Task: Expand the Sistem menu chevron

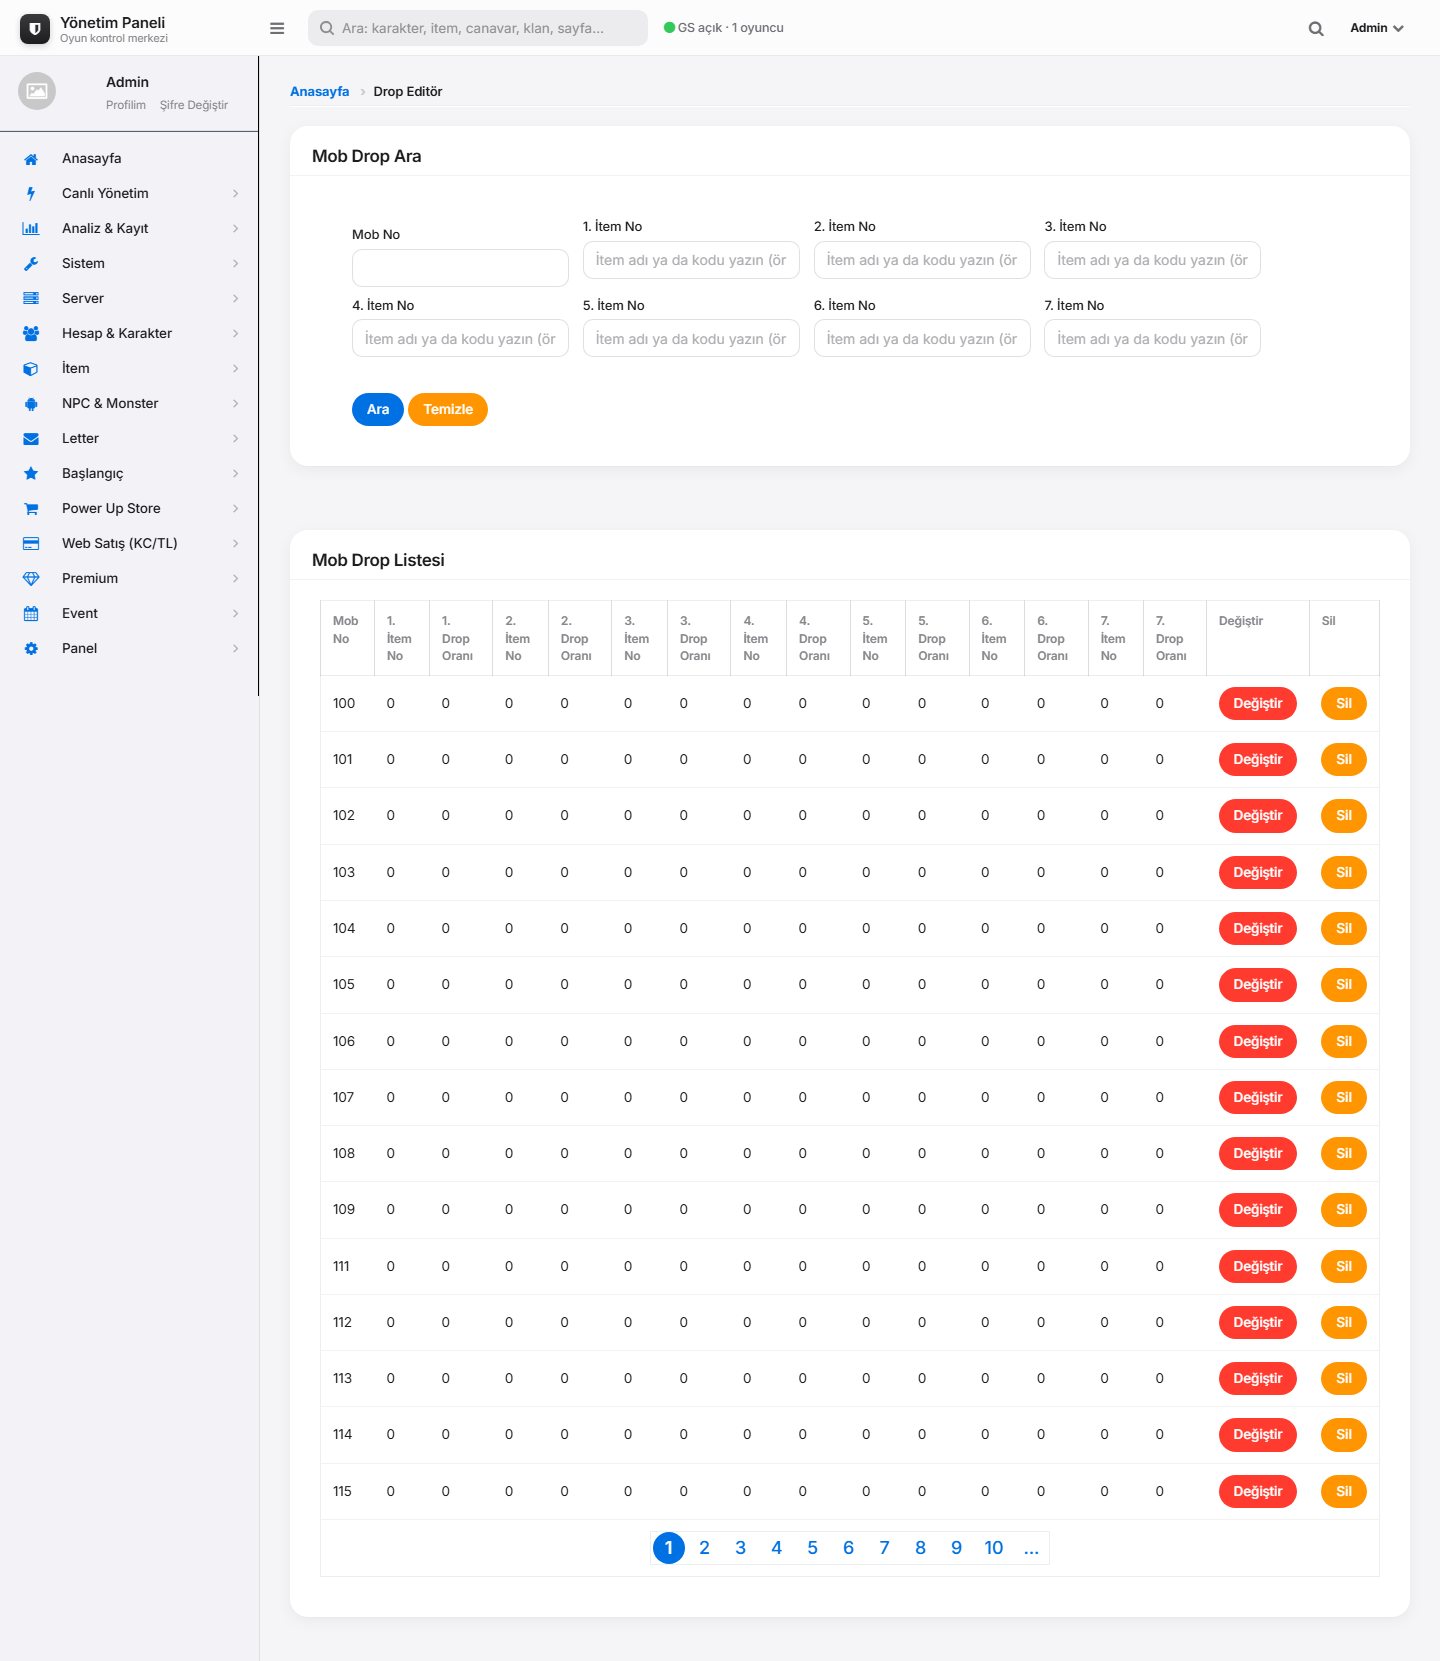Action: pyautogui.click(x=236, y=264)
